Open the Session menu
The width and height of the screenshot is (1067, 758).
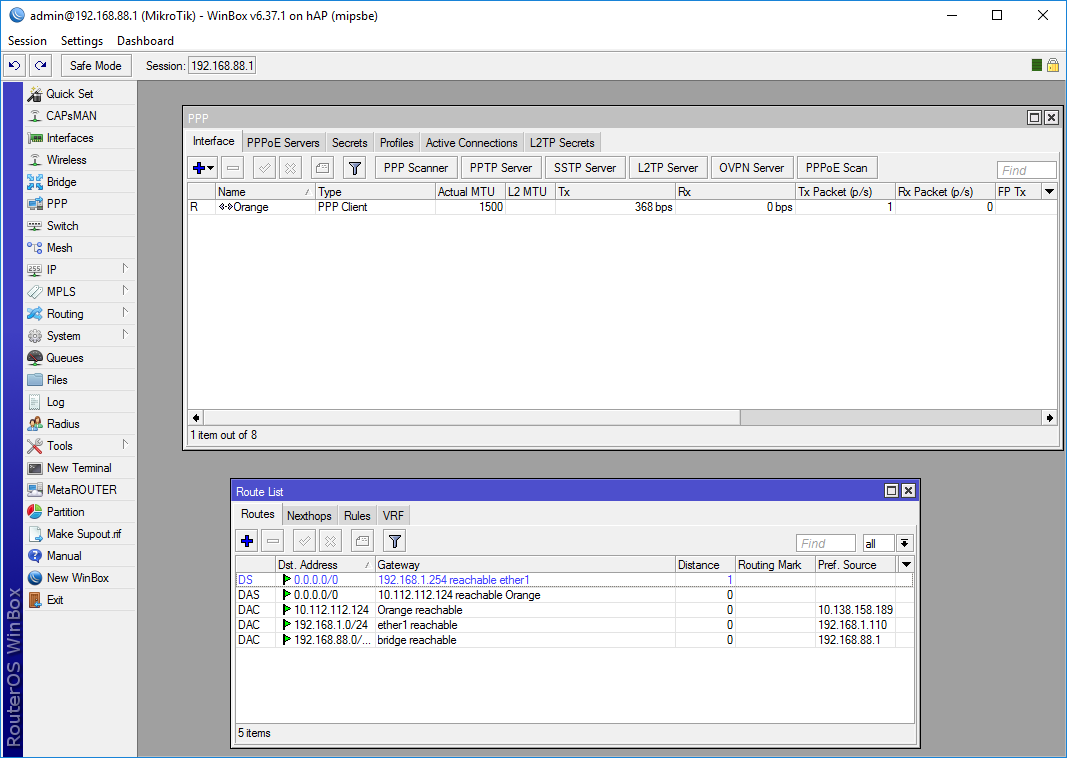[27, 41]
